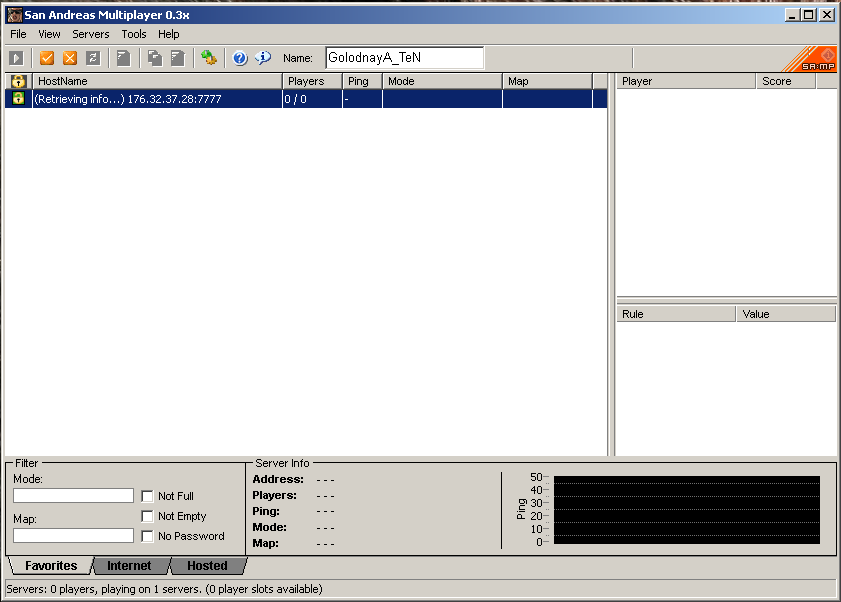The width and height of the screenshot is (841, 602).
Task: Sort servers by Mode column header
Action: pyautogui.click(x=442, y=81)
